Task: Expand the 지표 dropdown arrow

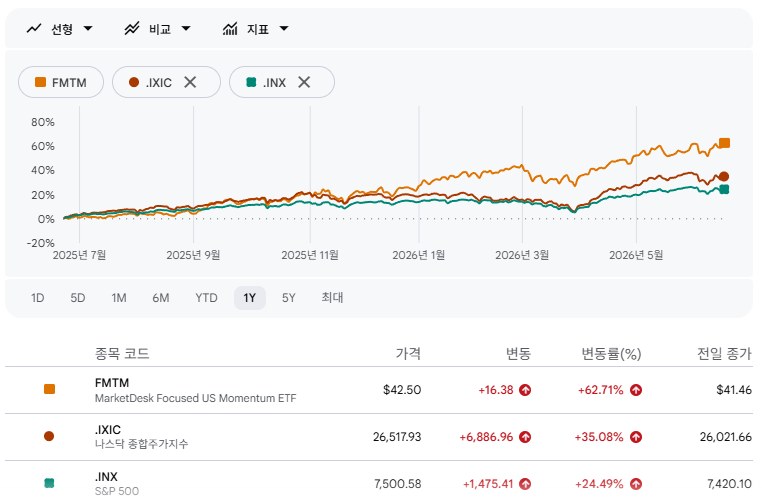Action: [284, 29]
